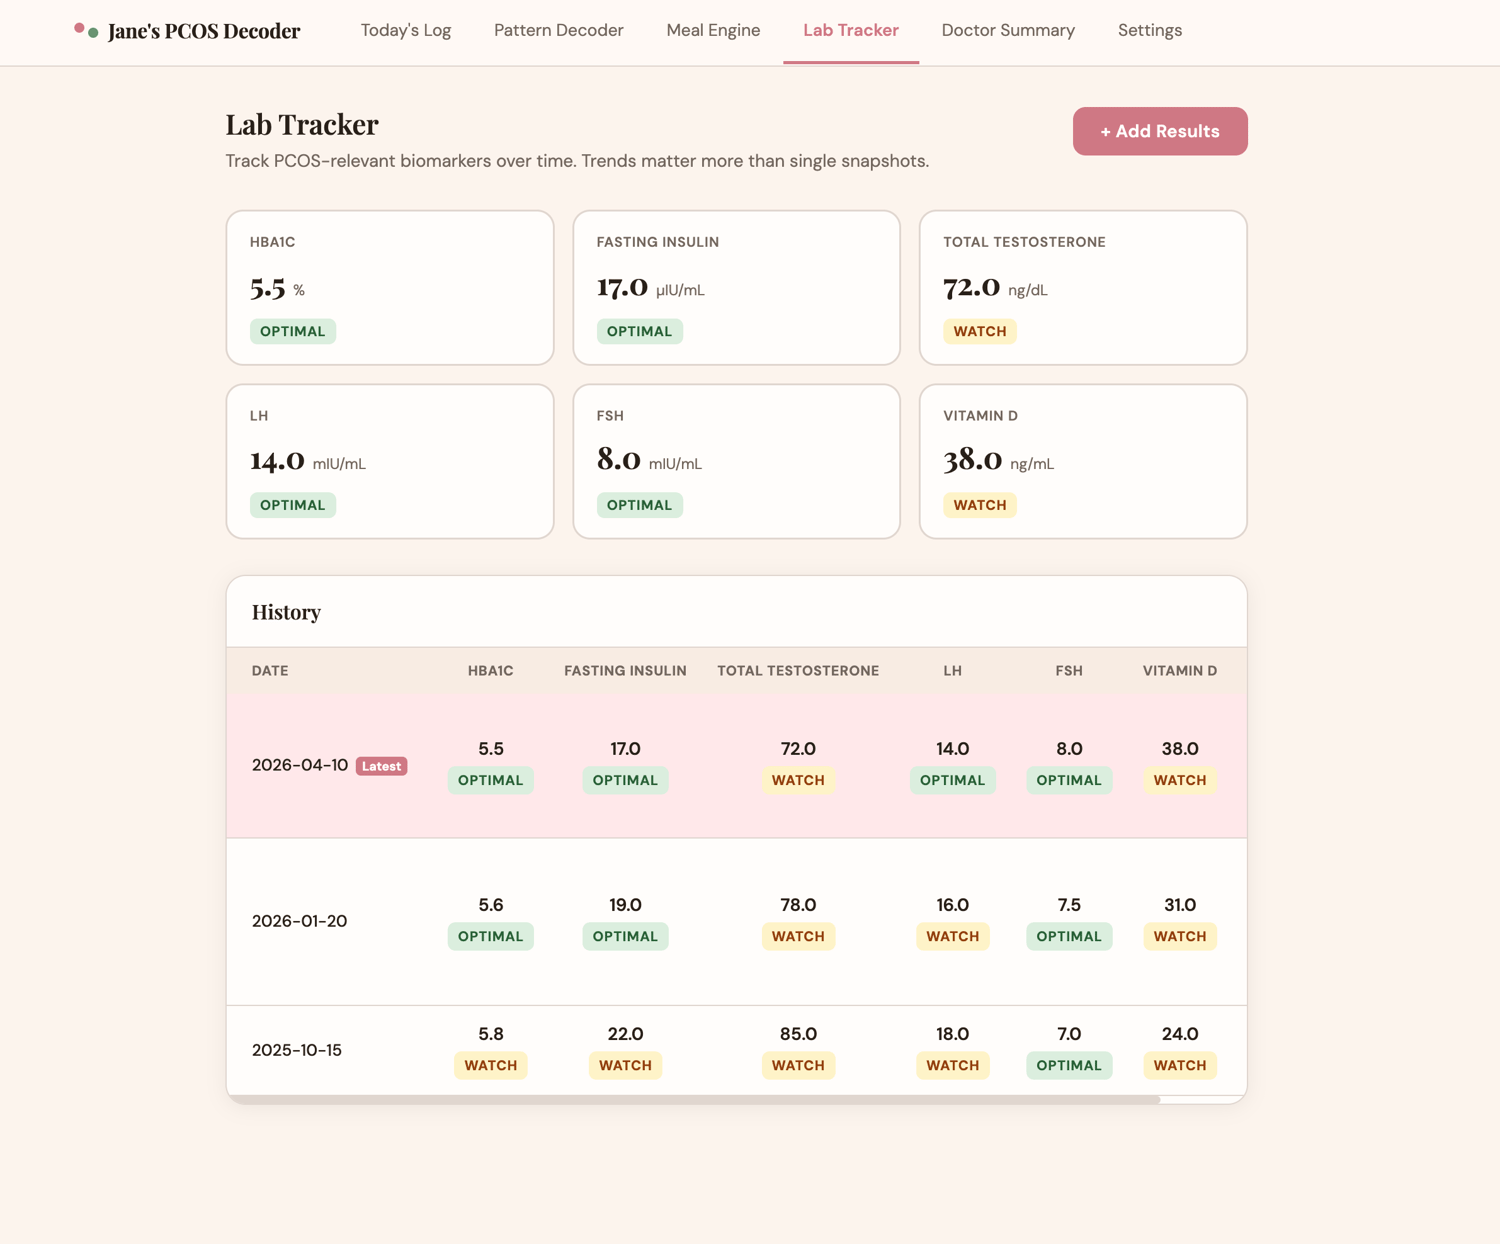Go to the Meal Engine tab
Image resolution: width=1500 pixels, height=1244 pixels.
[x=713, y=30]
